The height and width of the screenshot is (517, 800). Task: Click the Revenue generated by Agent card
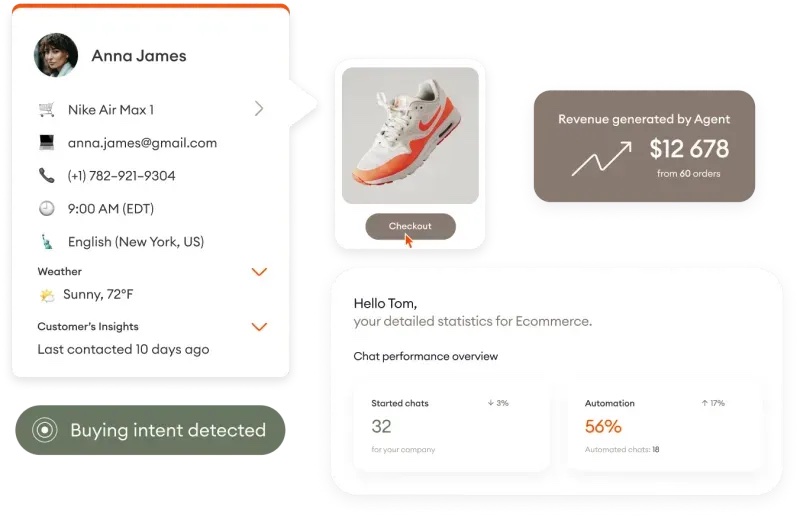pyautogui.click(x=644, y=146)
